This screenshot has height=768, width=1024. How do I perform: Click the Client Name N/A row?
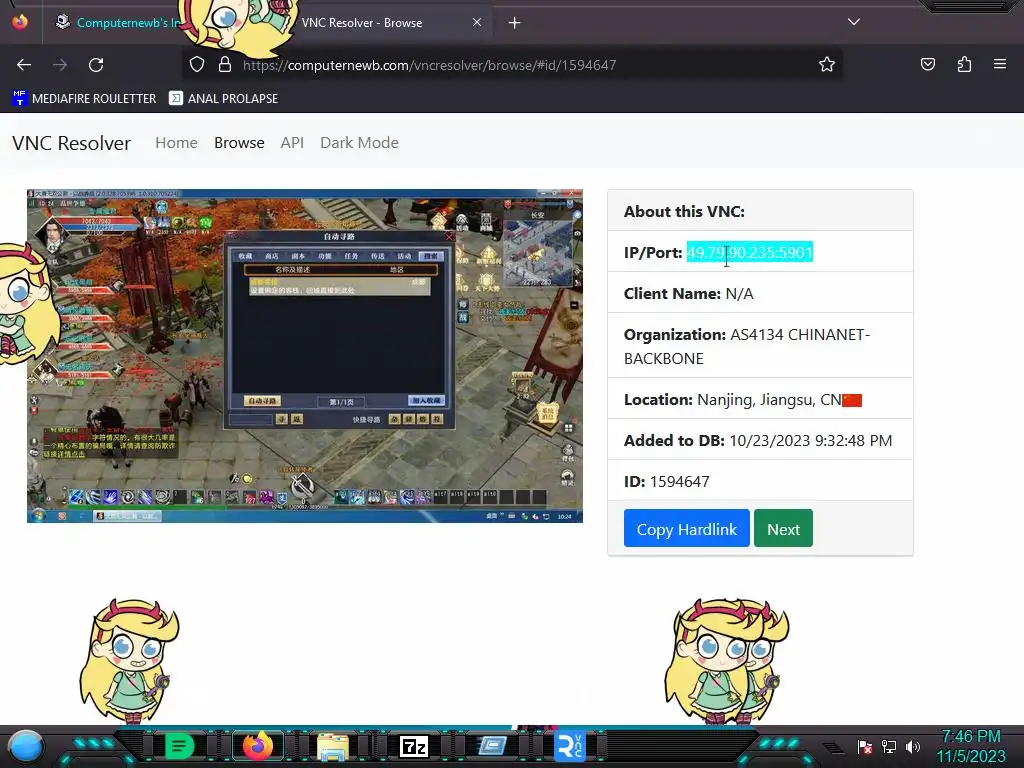tap(760, 293)
